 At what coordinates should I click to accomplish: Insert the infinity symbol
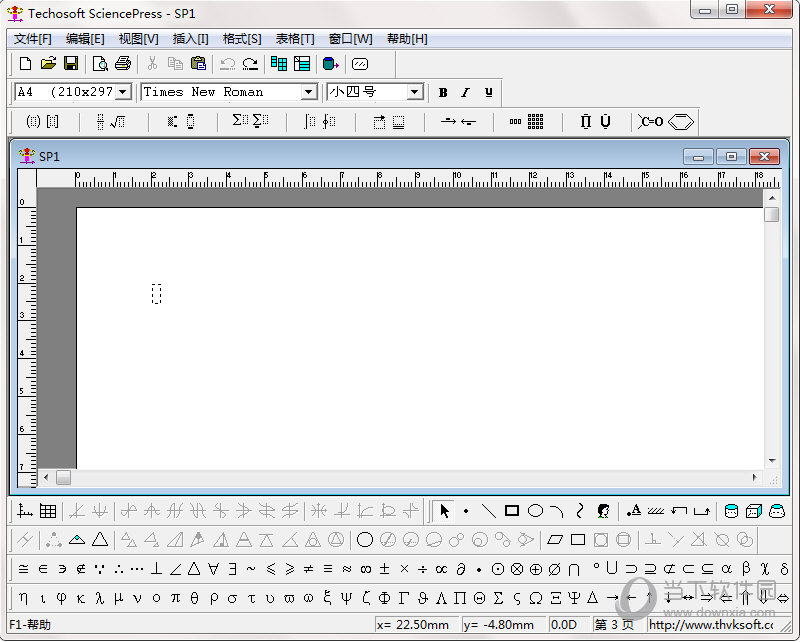365,569
